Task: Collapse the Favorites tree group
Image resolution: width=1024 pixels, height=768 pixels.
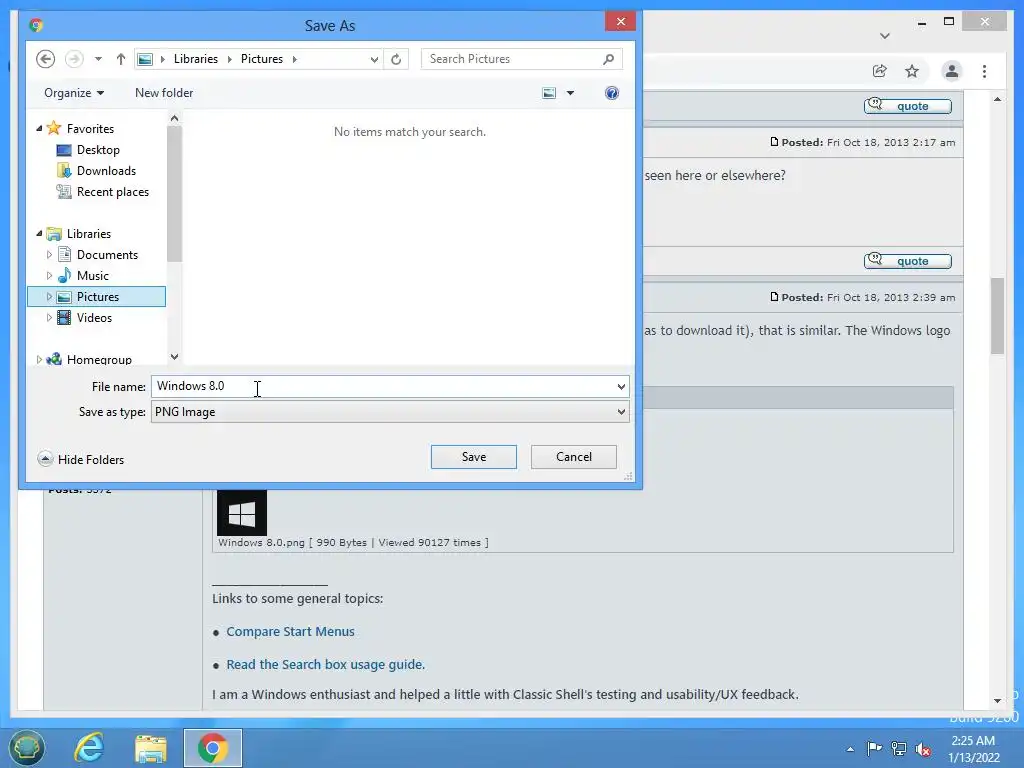Action: coord(39,129)
